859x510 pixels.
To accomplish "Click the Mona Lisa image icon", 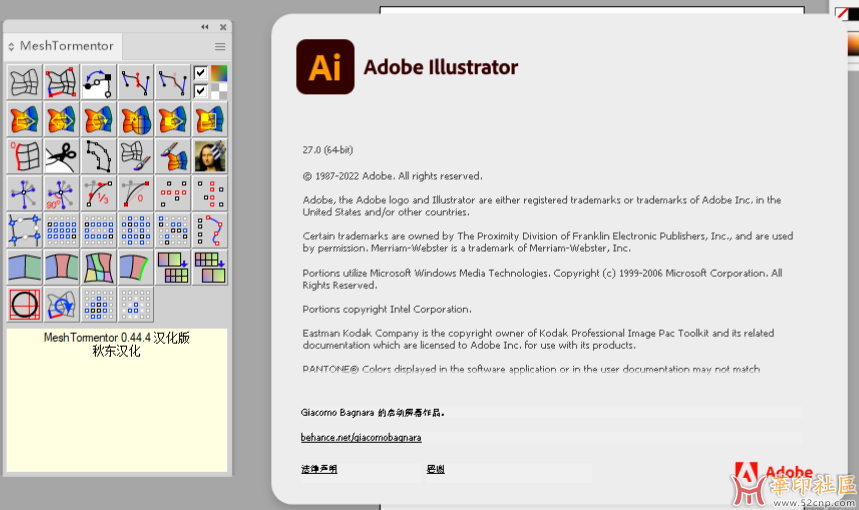I will [x=210, y=156].
